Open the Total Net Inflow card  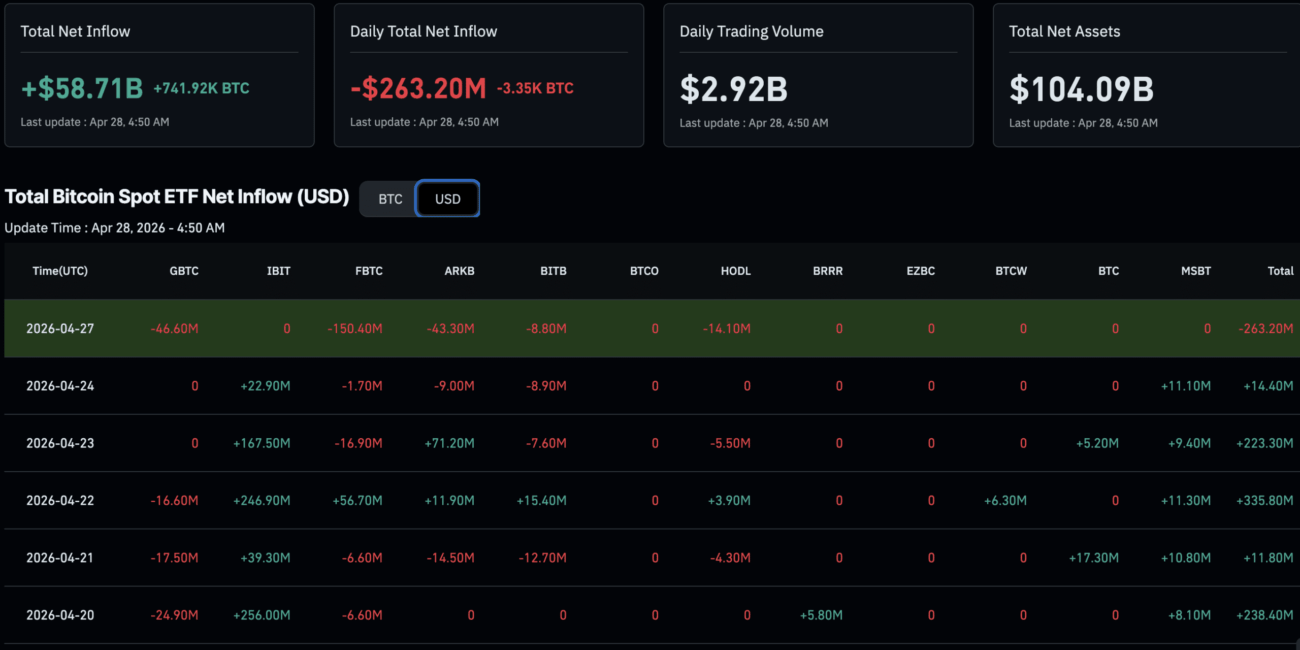(159, 75)
